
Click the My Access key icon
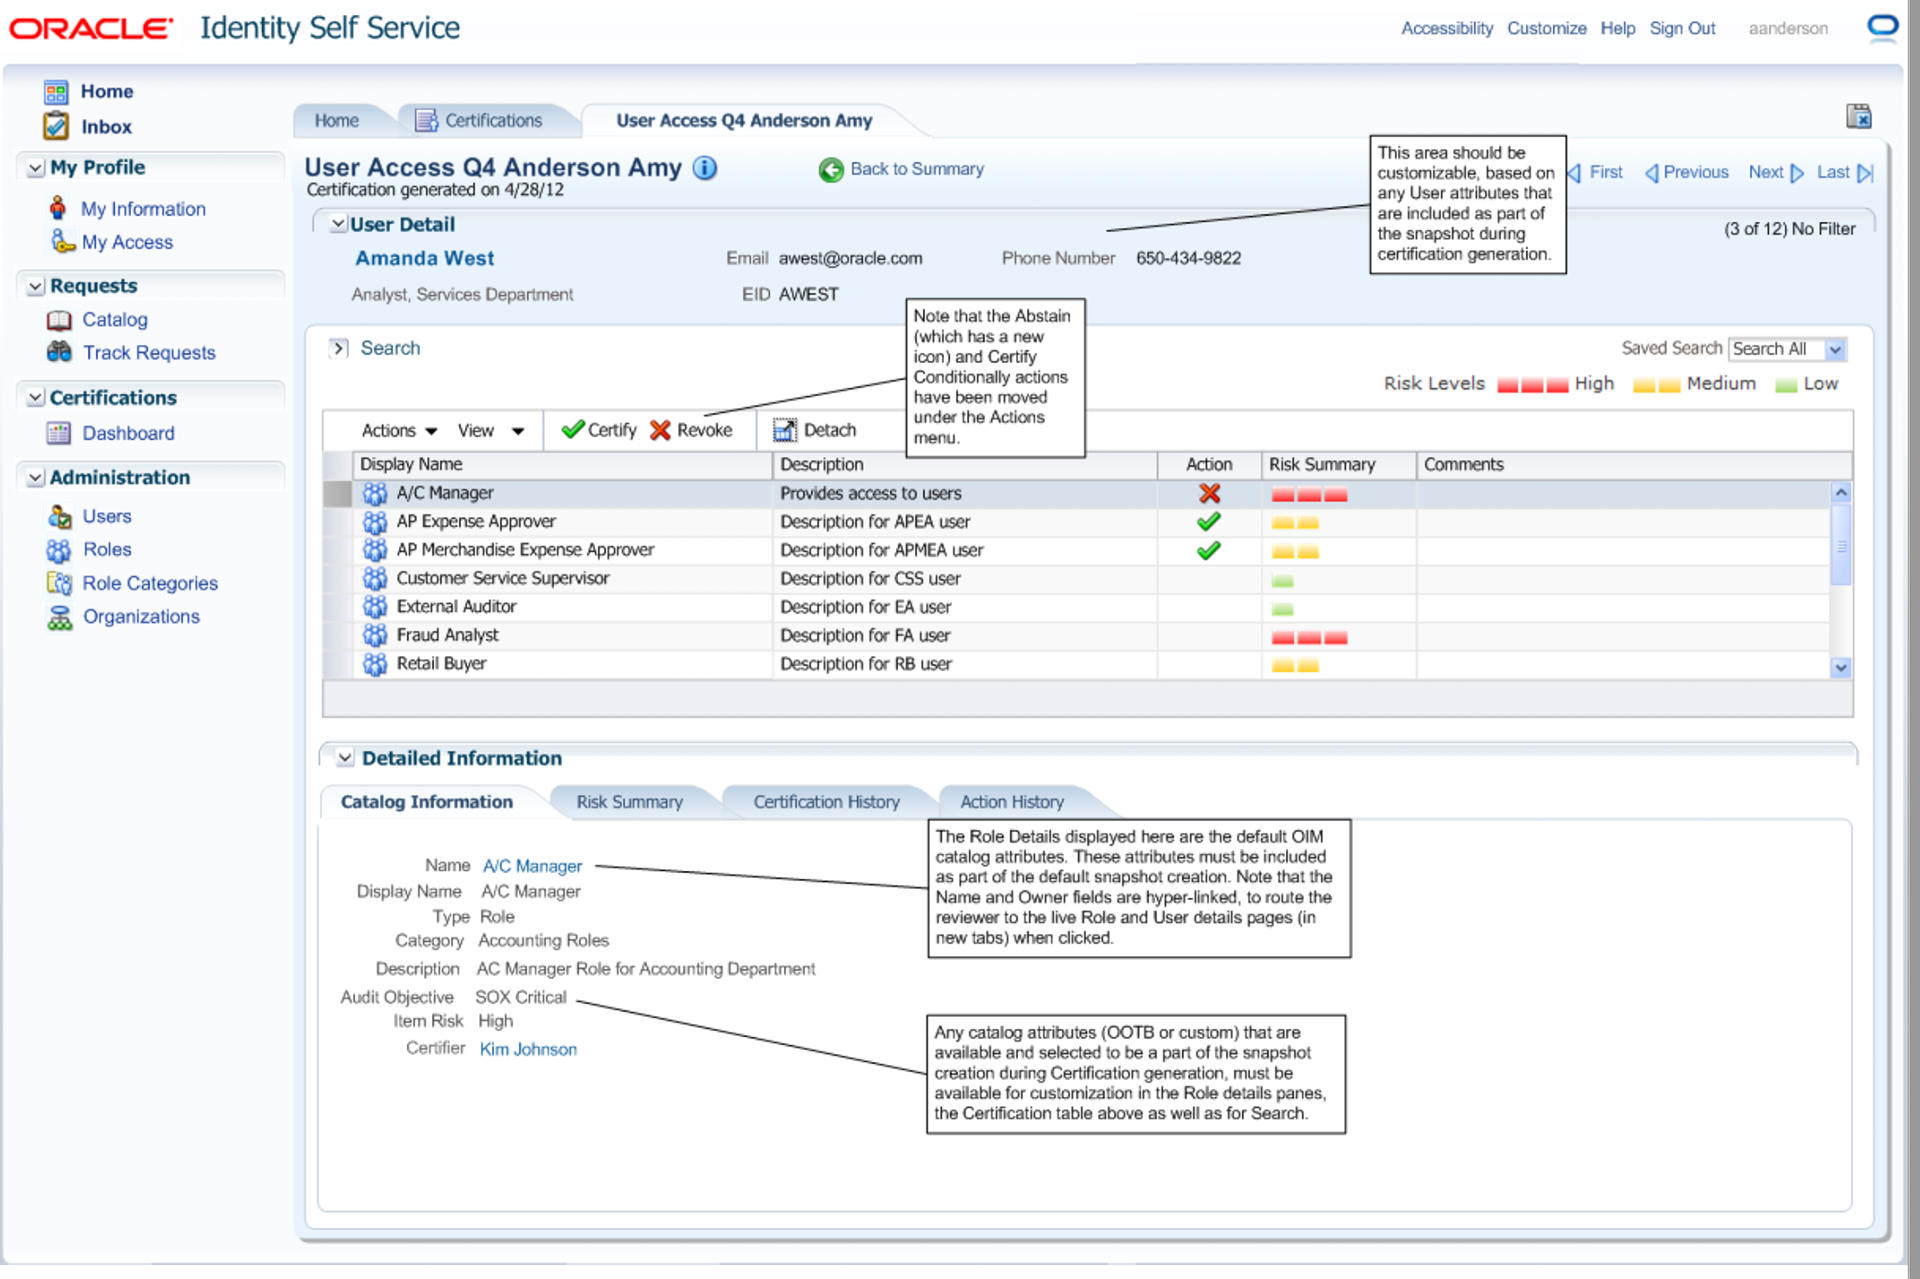(x=63, y=241)
